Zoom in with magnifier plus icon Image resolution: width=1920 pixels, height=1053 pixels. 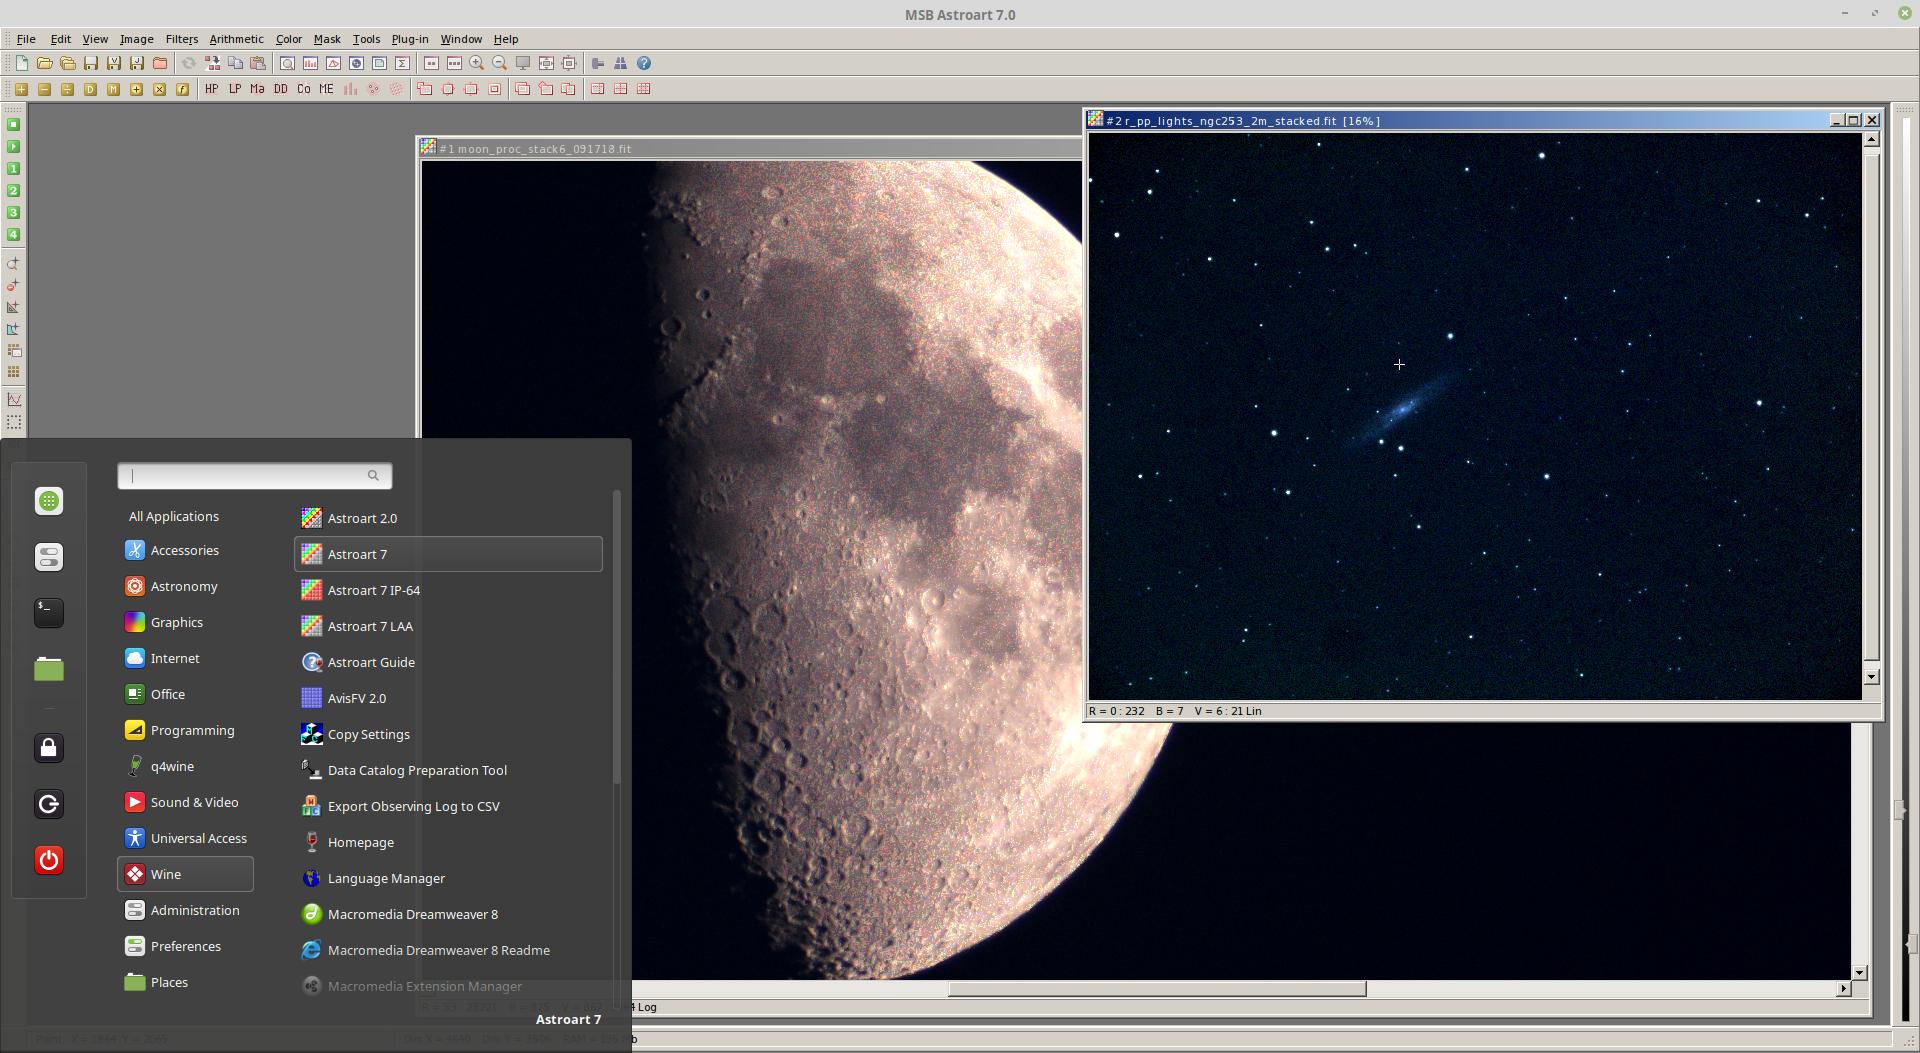coord(477,63)
